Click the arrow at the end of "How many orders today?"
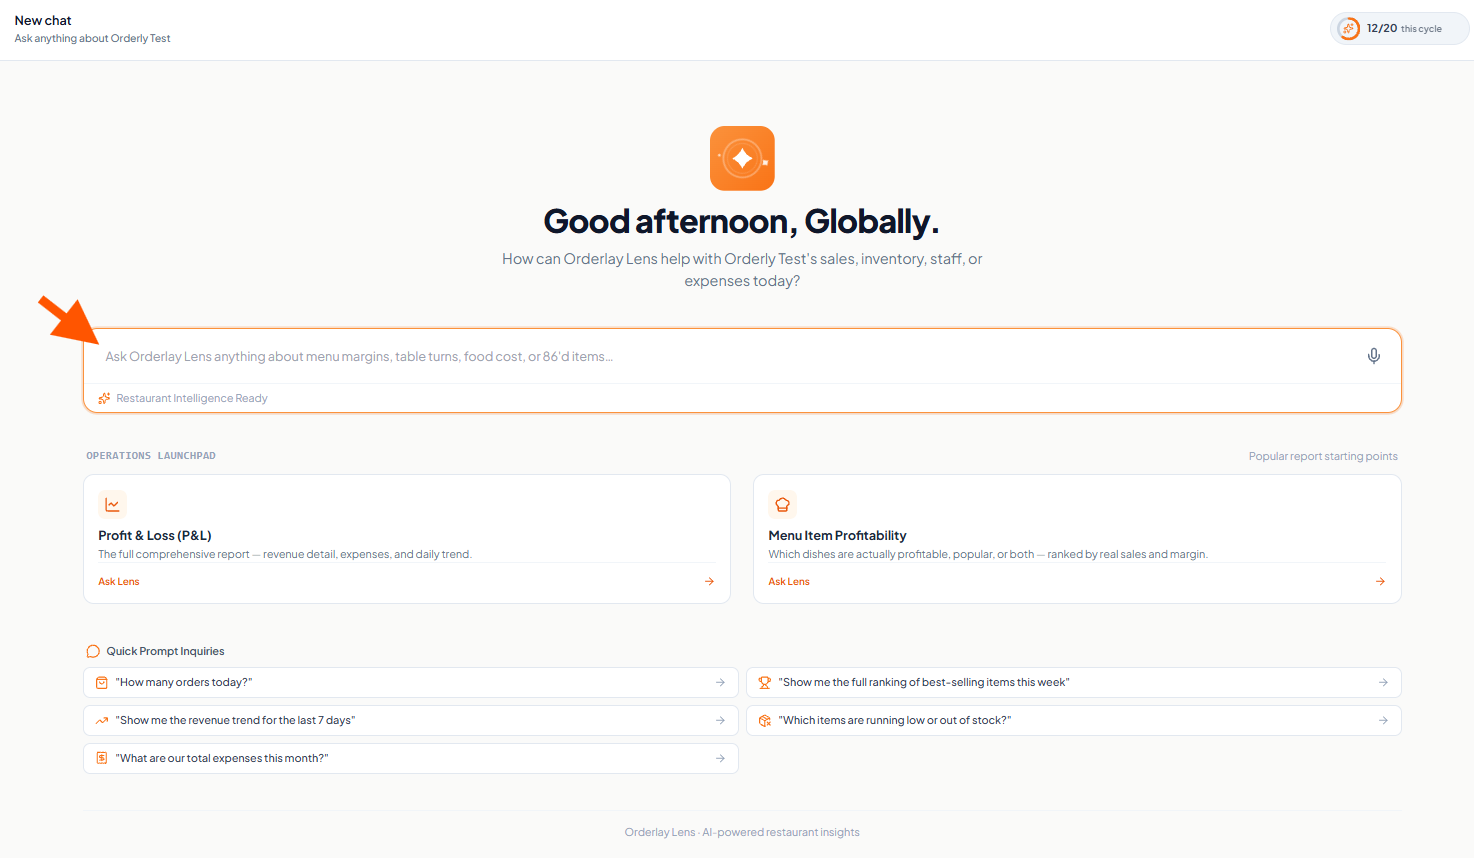 coord(720,683)
